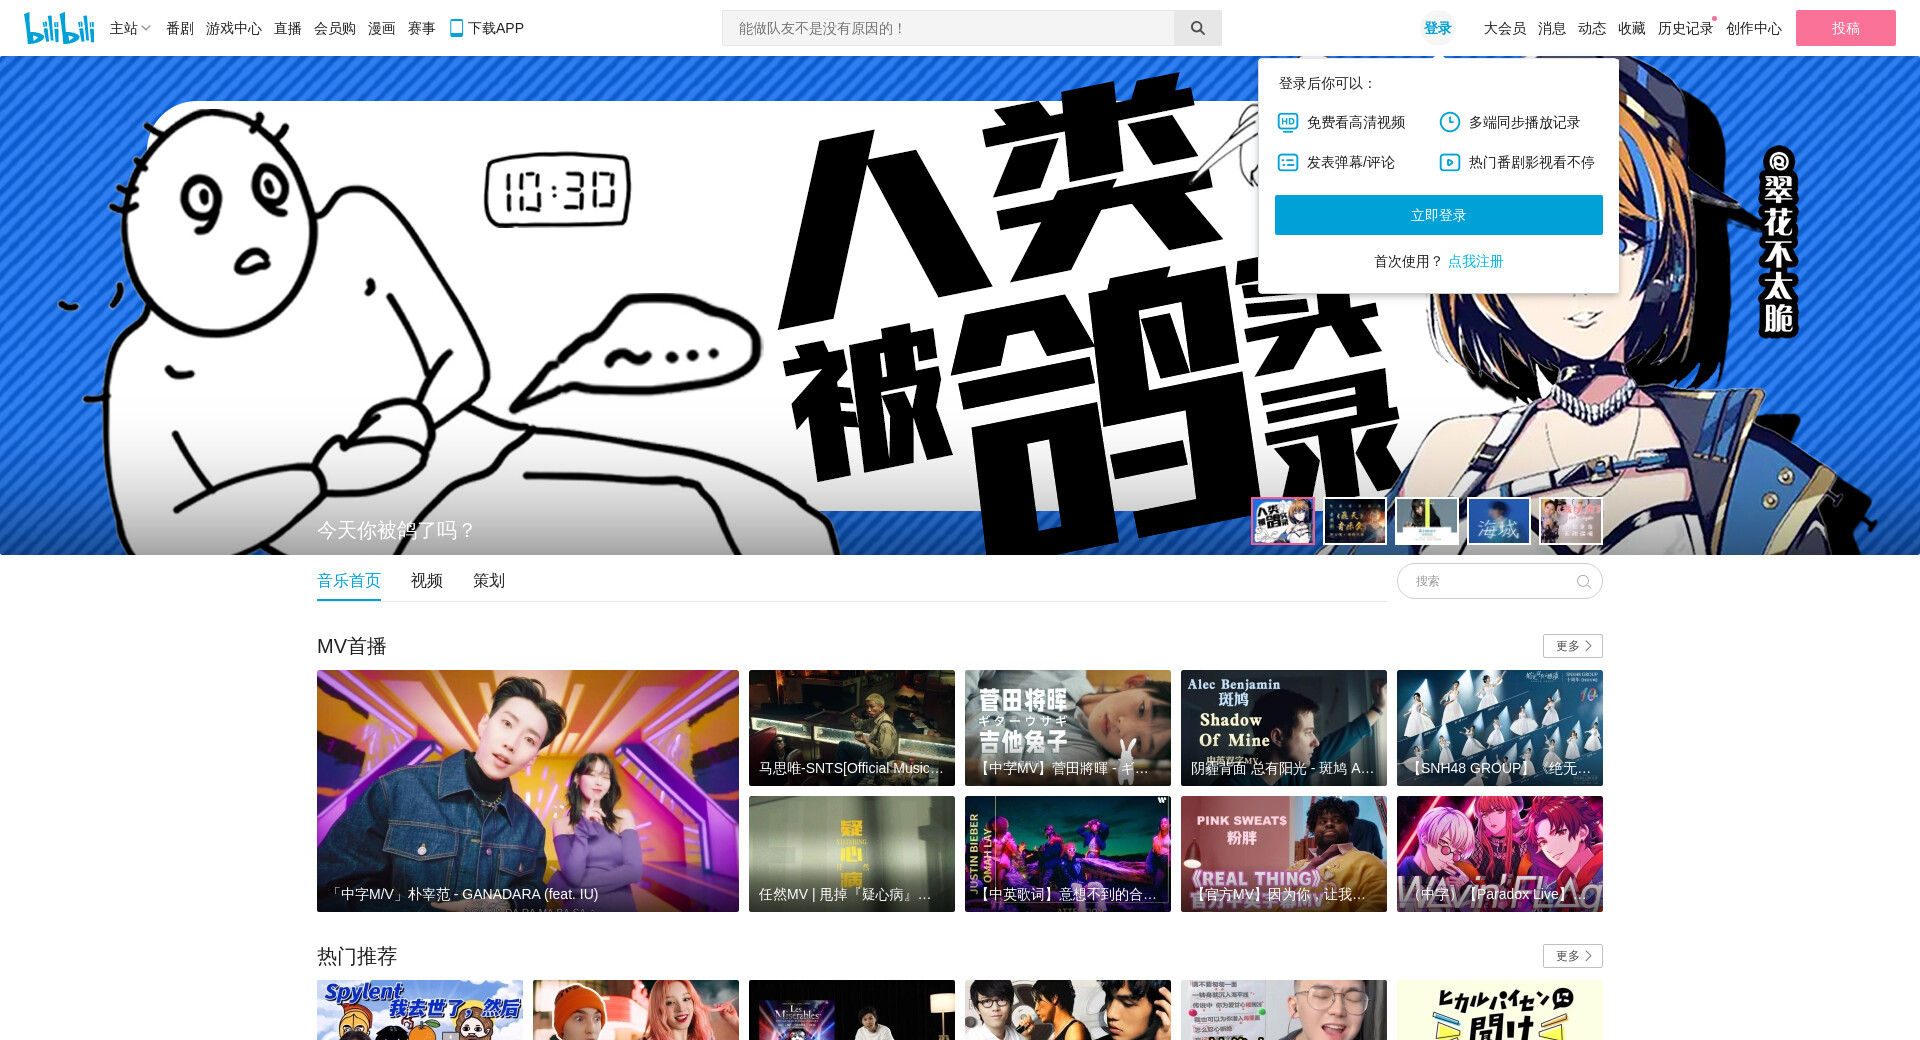Open 历史记录 in the top navigation
The image size is (1920, 1040).
1684,28
